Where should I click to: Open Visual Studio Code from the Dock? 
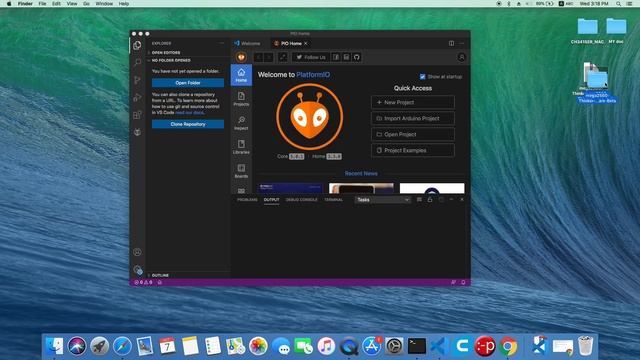click(x=439, y=346)
